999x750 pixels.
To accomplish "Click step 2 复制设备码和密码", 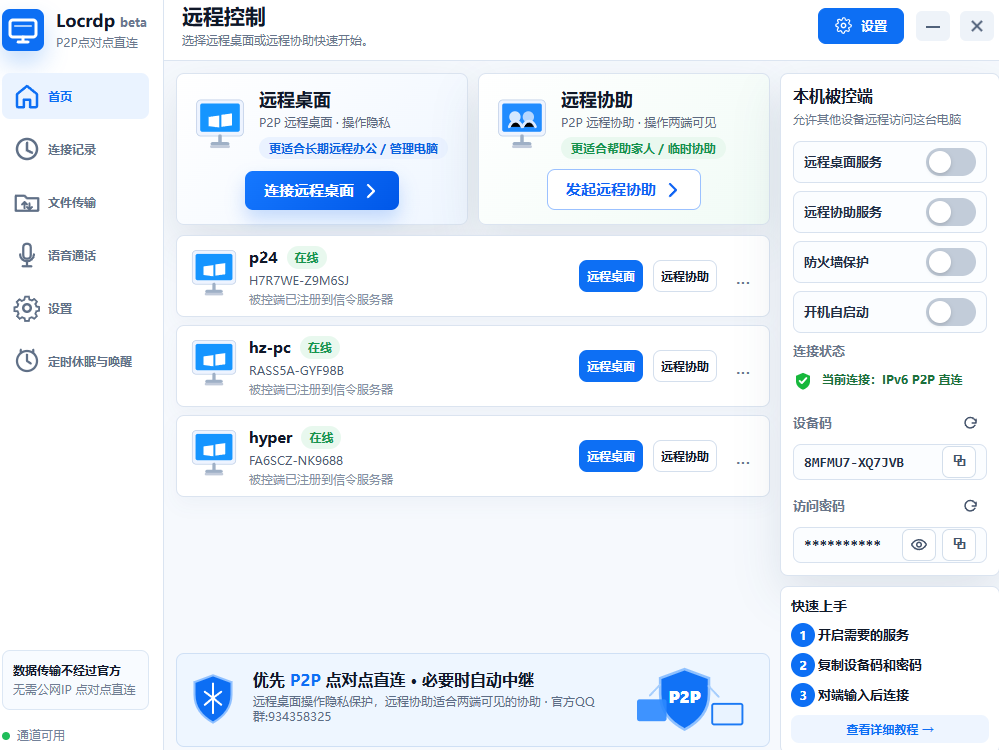I will (856, 665).
